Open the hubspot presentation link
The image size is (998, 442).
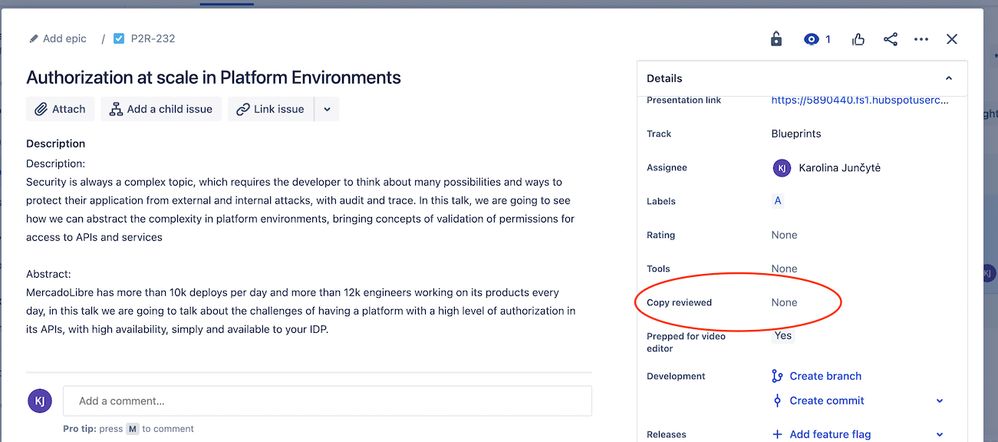860,100
